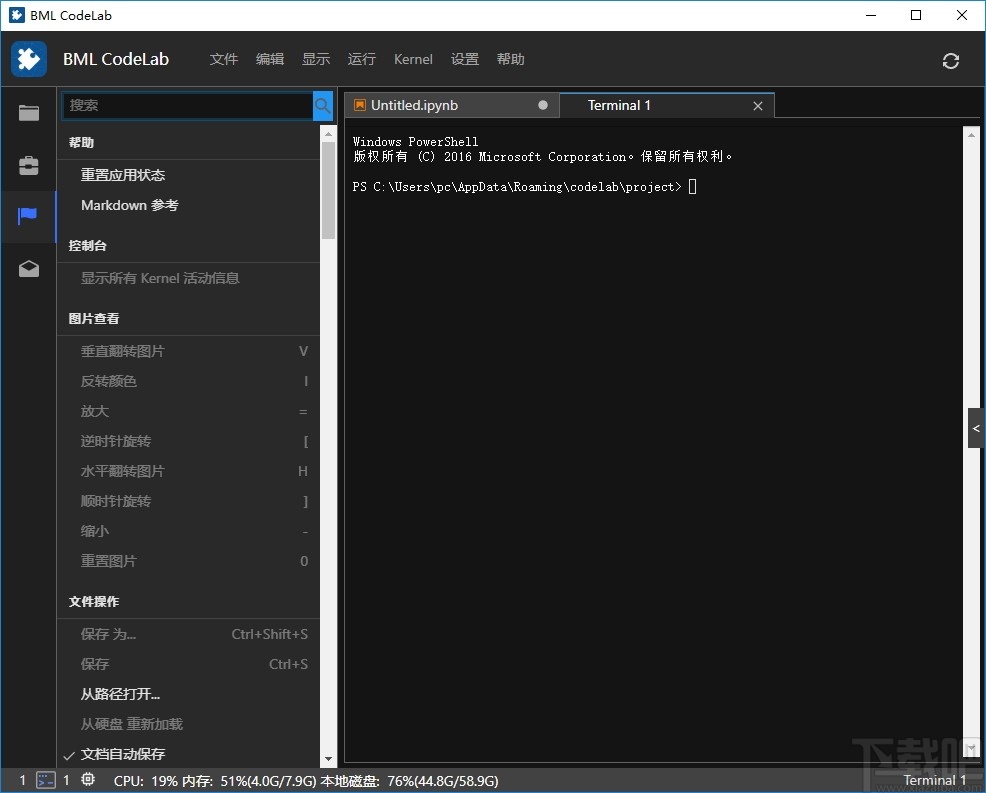The width and height of the screenshot is (986, 793).
Task: Select the running sessions sidebar panel
Action: tap(27, 165)
